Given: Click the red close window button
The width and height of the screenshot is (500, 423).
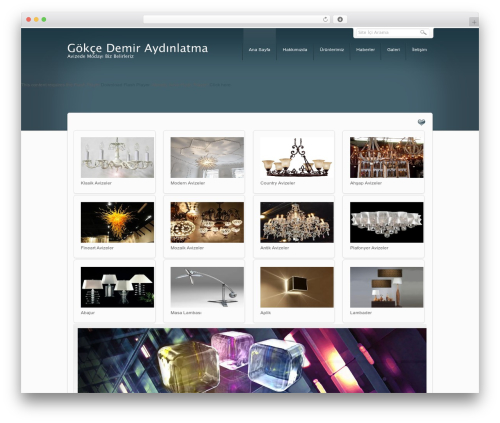Looking at the screenshot, I should [29, 20].
